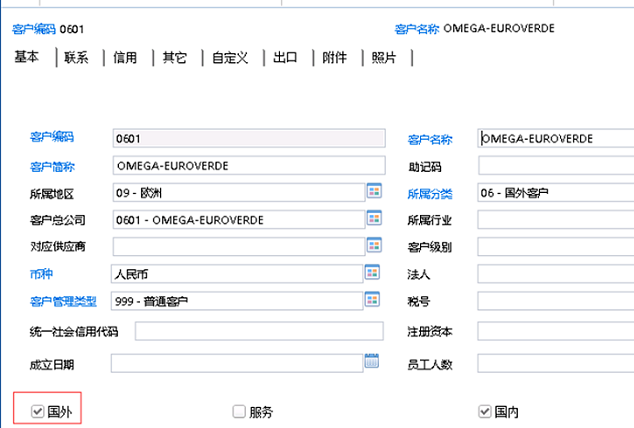The image size is (634, 428).
Task: Open the lookup icon for 客户管理类型
Action: [372, 299]
